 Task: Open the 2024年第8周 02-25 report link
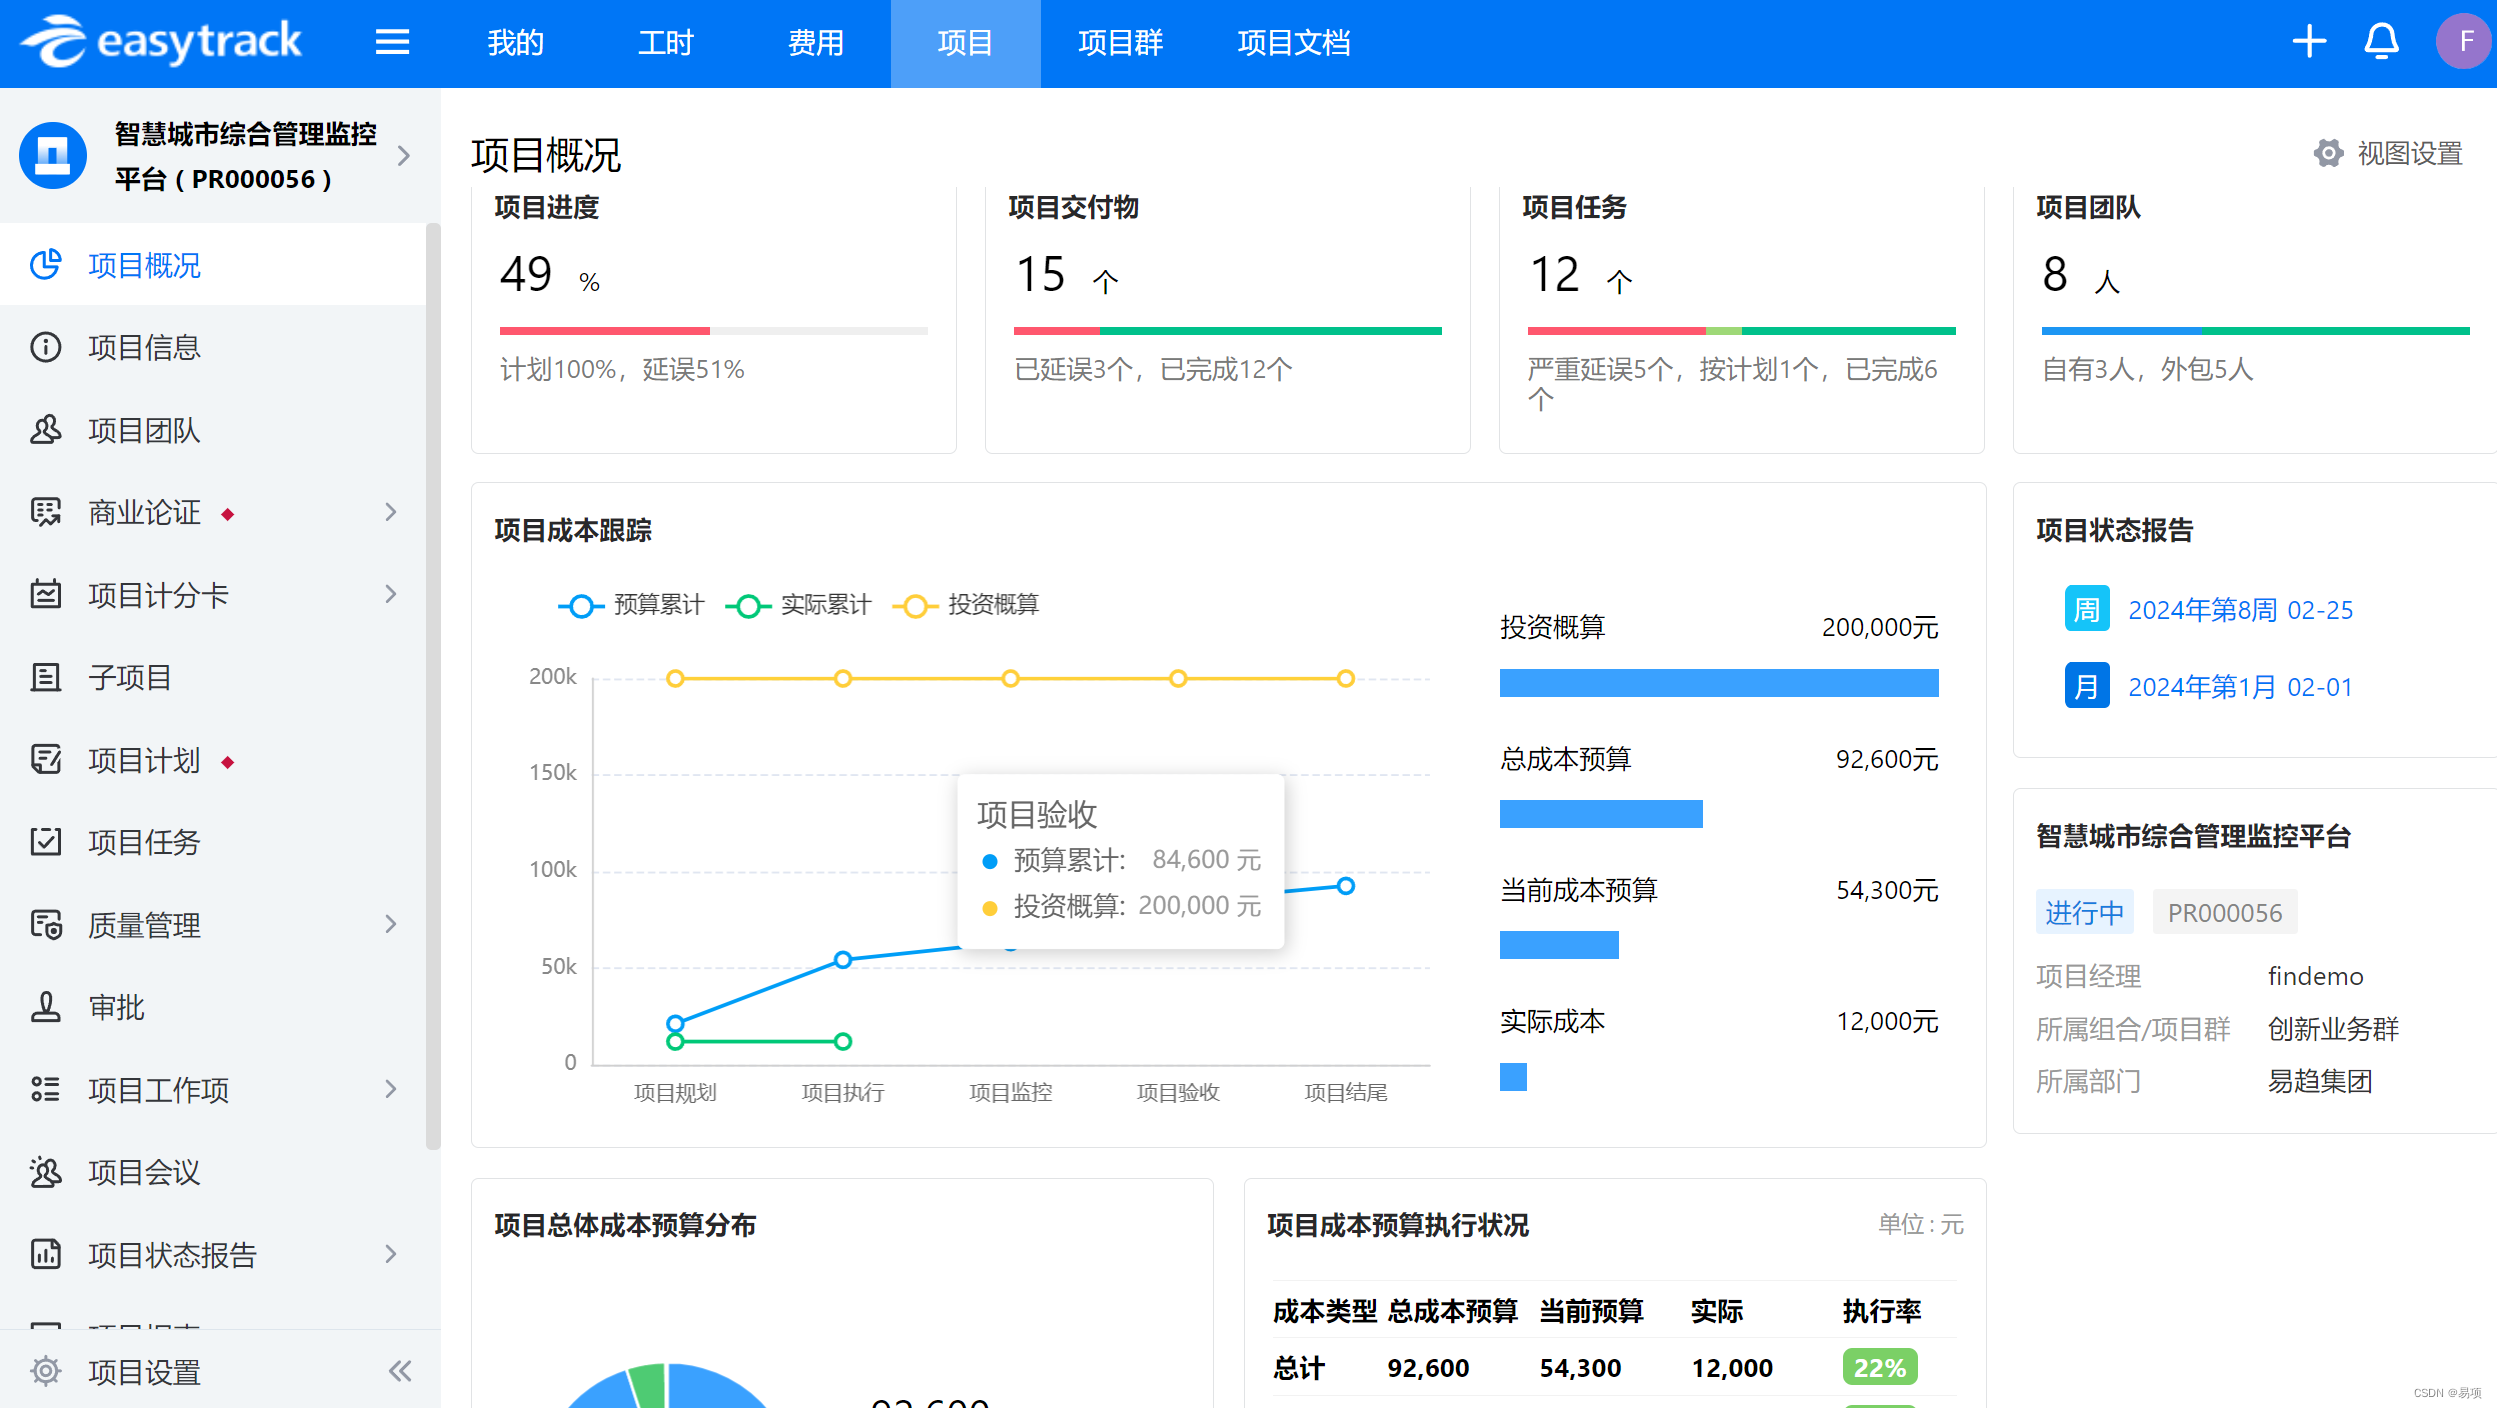click(2240, 610)
